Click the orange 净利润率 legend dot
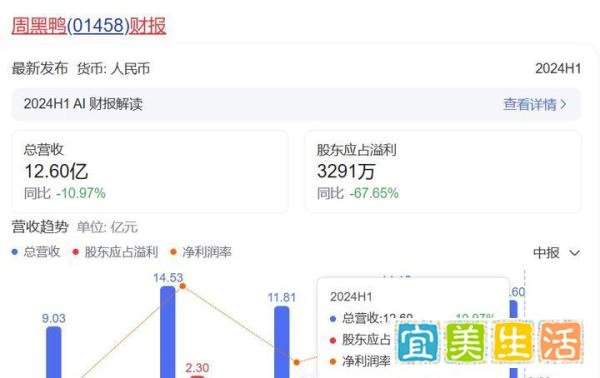Viewport: 600px width, 378px height. click(x=173, y=252)
